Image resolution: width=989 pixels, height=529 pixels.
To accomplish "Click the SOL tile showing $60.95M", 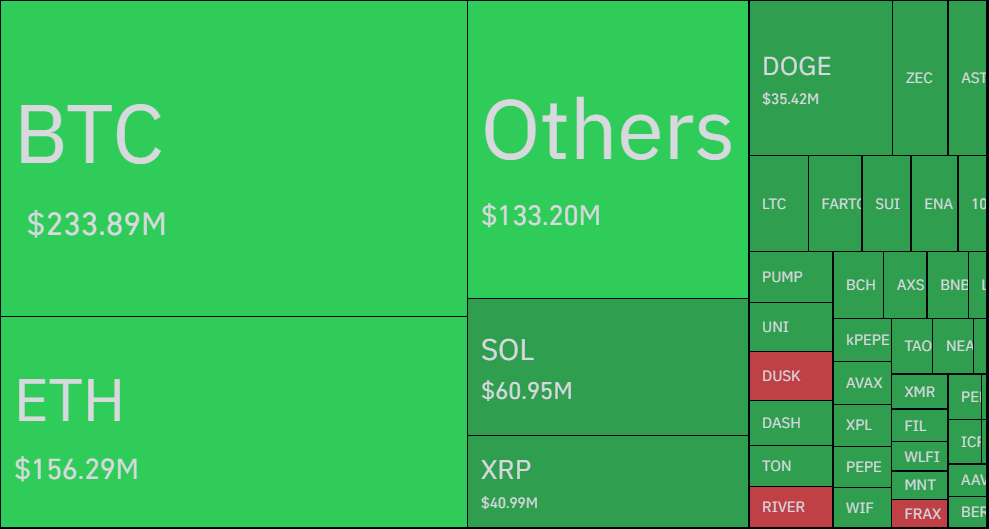I will coord(607,367).
